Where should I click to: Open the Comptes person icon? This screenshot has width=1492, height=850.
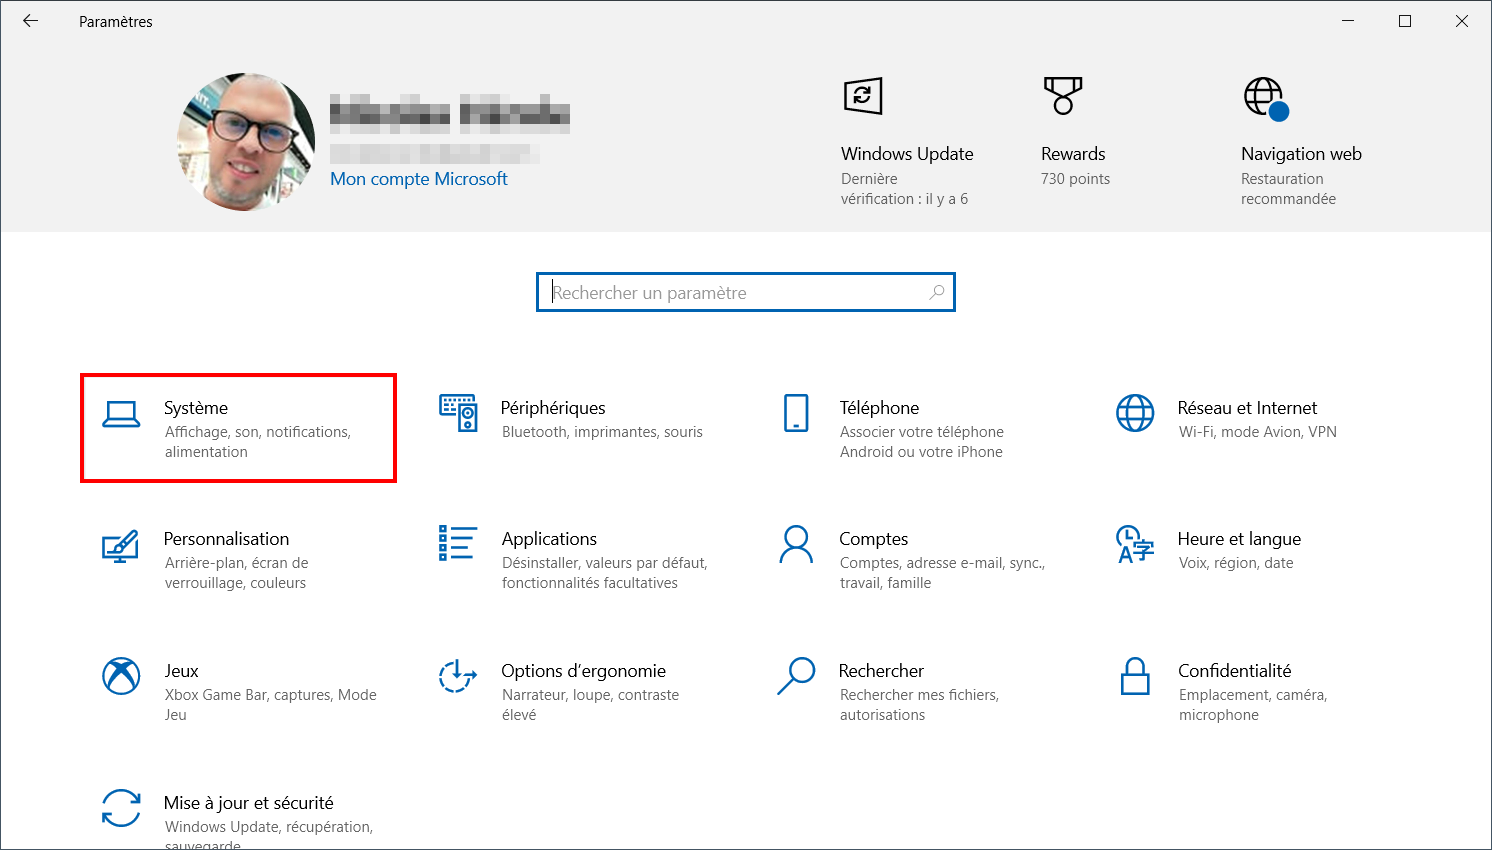(796, 545)
